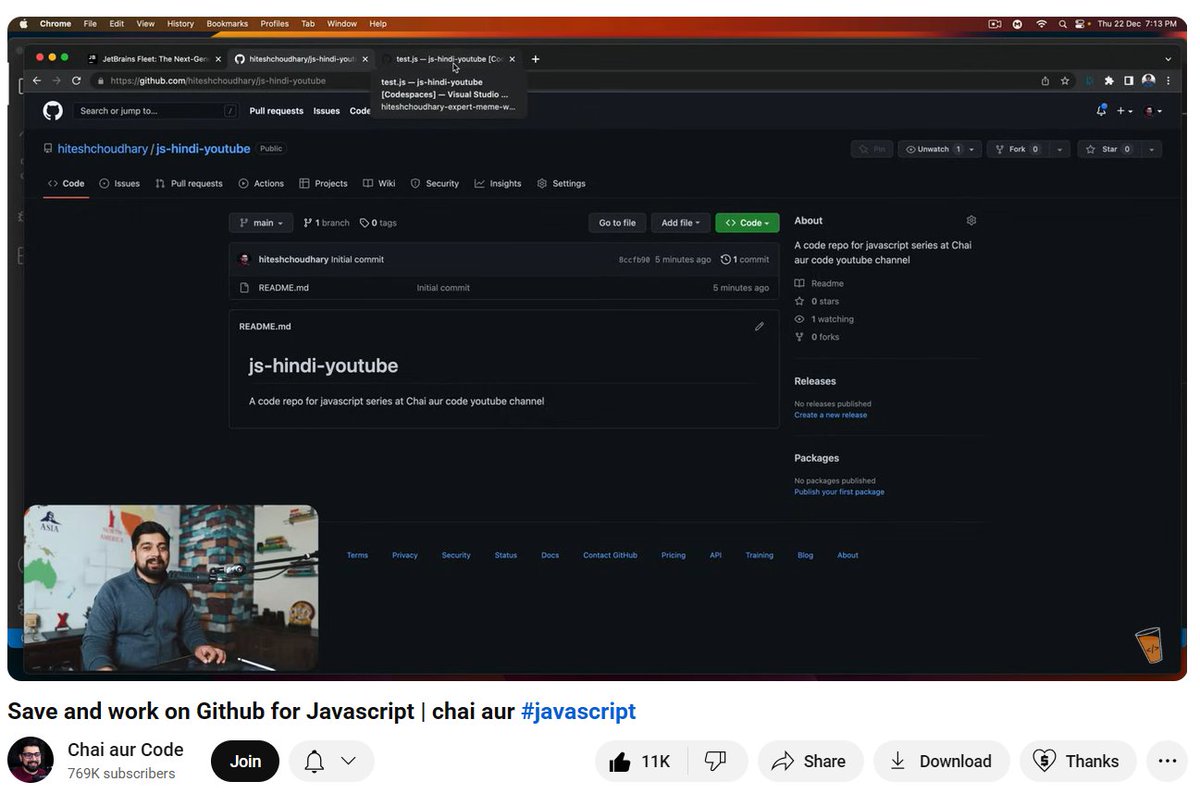1200x794 pixels.
Task: Open the GitHub user avatar menu
Action: point(1153,111)
